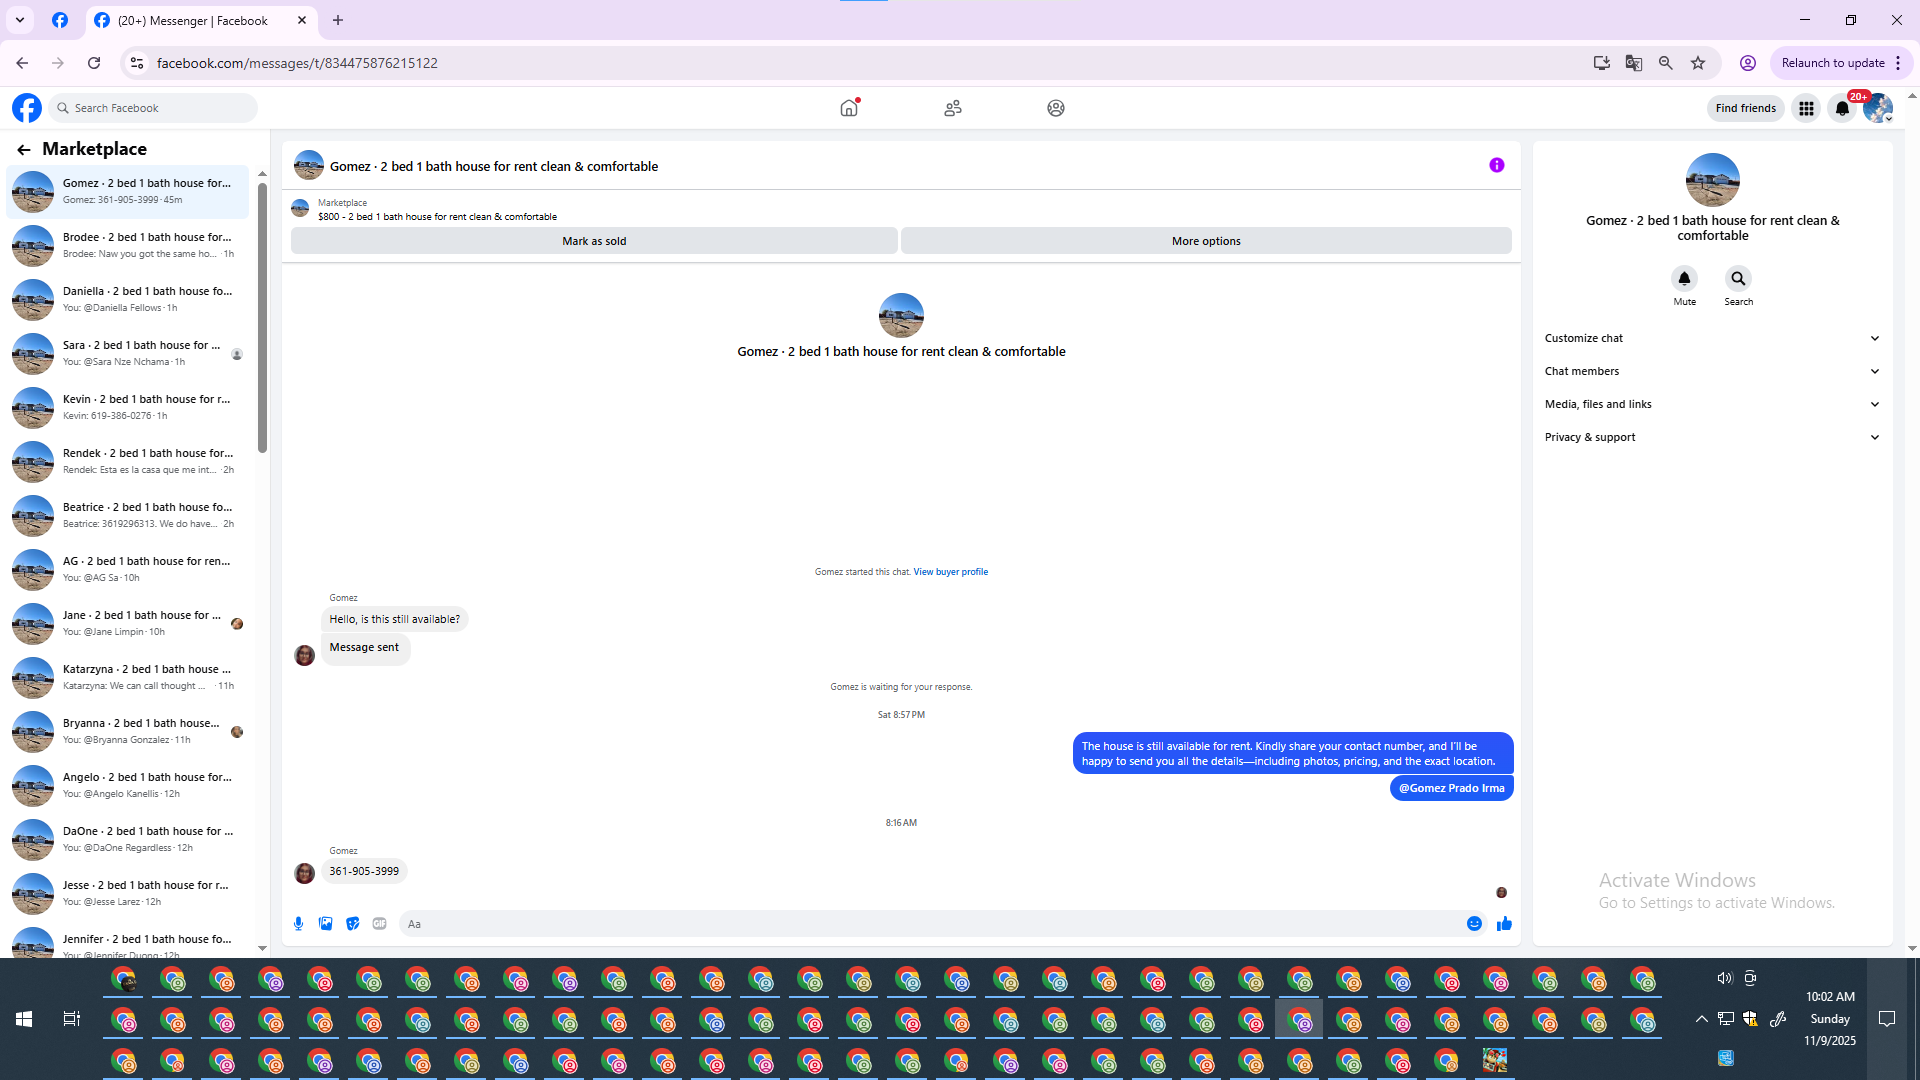Open the notifications bell
1920x1080 pixels.
click(x=1842, y=108)
